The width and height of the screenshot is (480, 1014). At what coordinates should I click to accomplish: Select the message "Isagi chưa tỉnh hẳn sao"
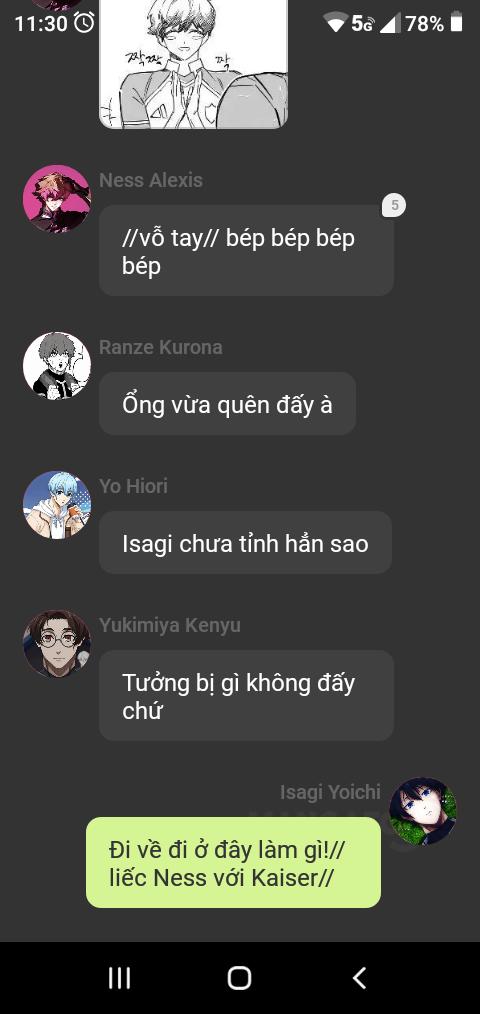click(245, 543)
